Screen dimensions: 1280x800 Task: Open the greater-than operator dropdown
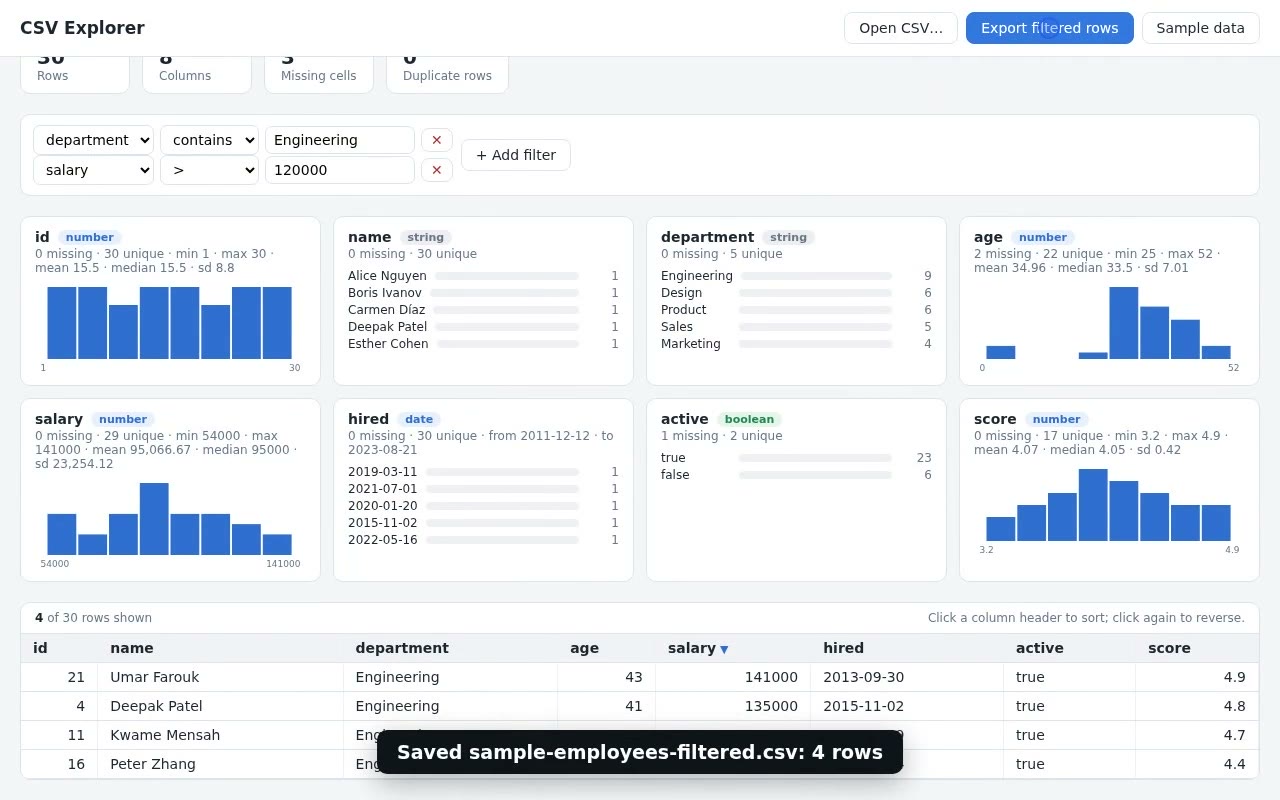point(209,170)
